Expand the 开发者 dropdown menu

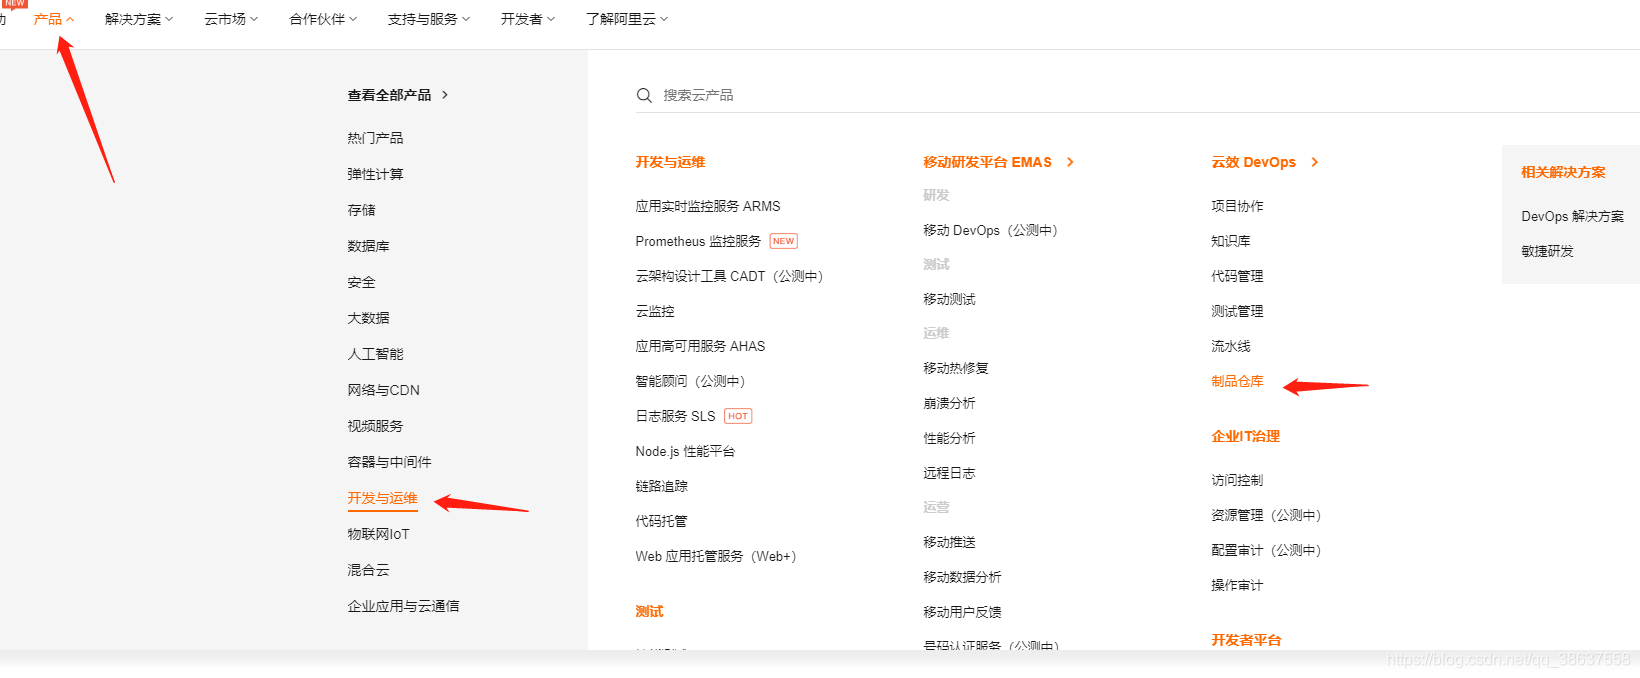tap(528, 19)
